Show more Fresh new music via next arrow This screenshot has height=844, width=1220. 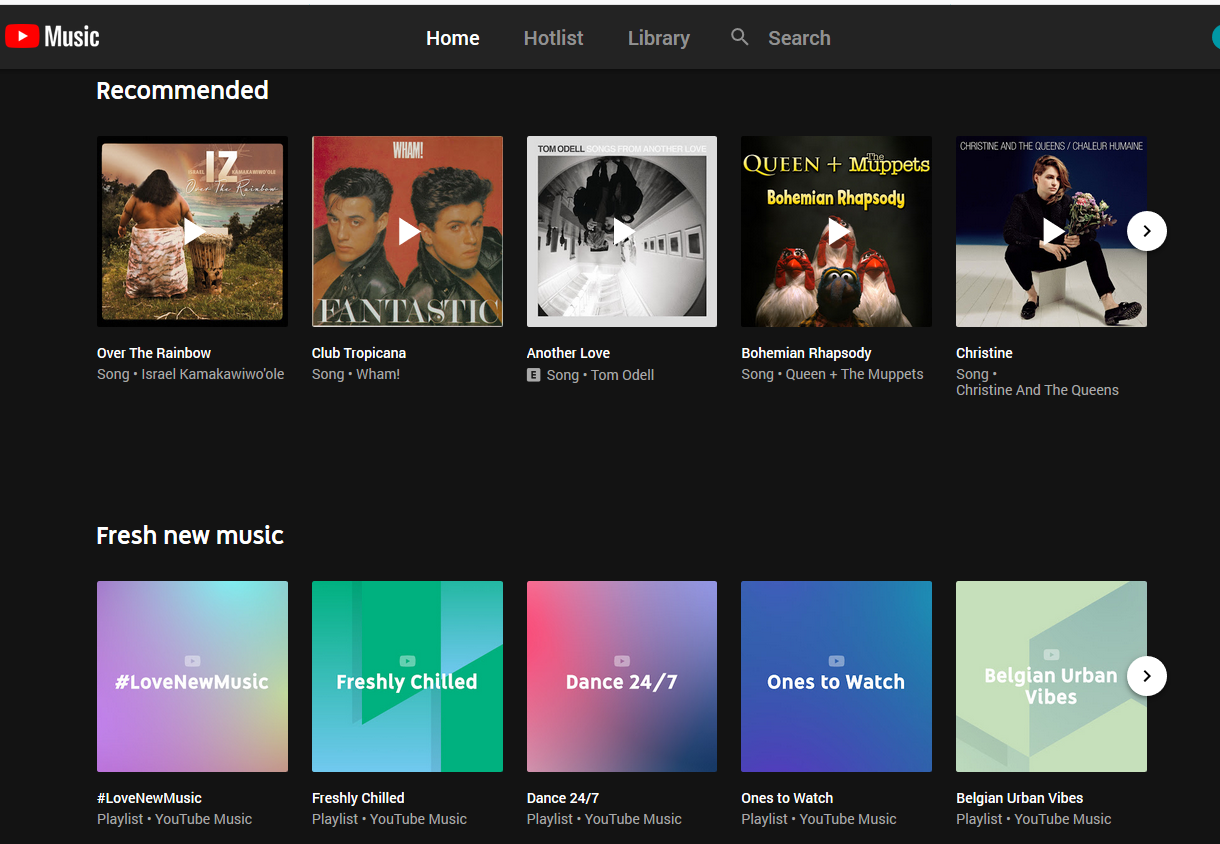click(1146, 676)
